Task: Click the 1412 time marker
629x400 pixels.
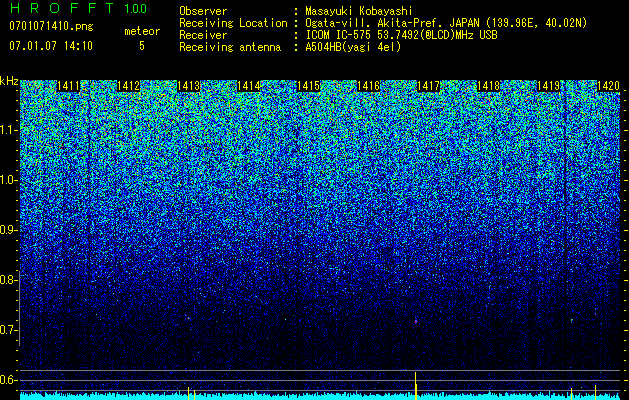Action: (128, 86)
